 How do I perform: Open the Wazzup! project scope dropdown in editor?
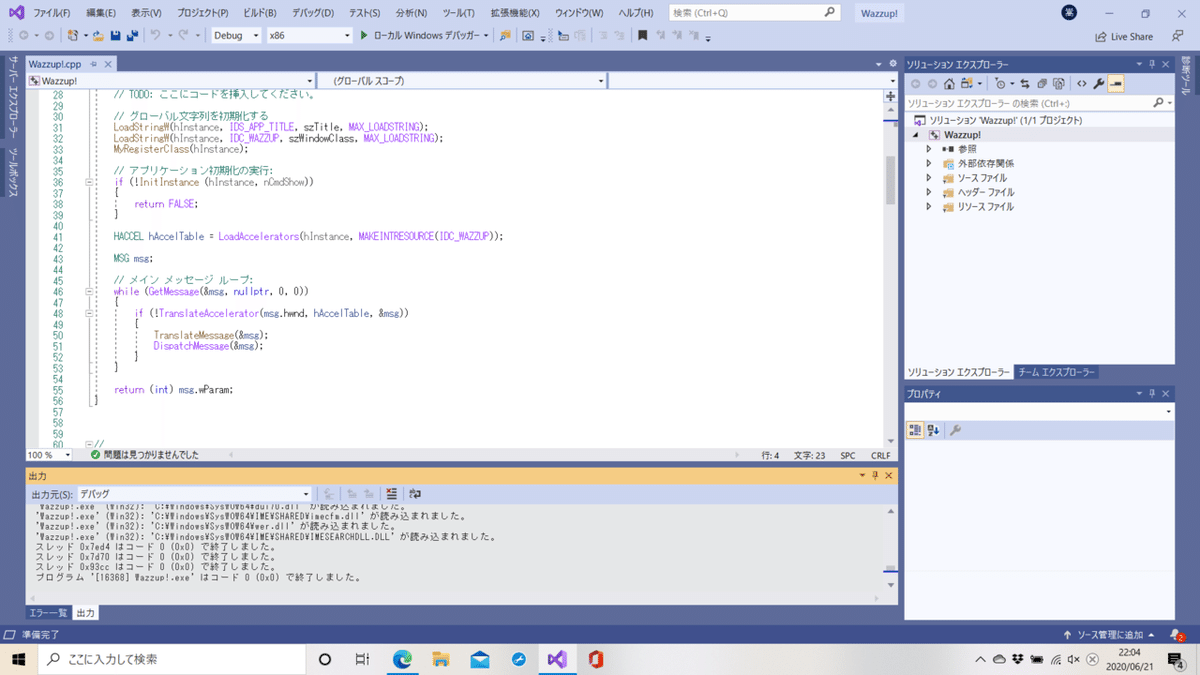click(x=172, y=81)
